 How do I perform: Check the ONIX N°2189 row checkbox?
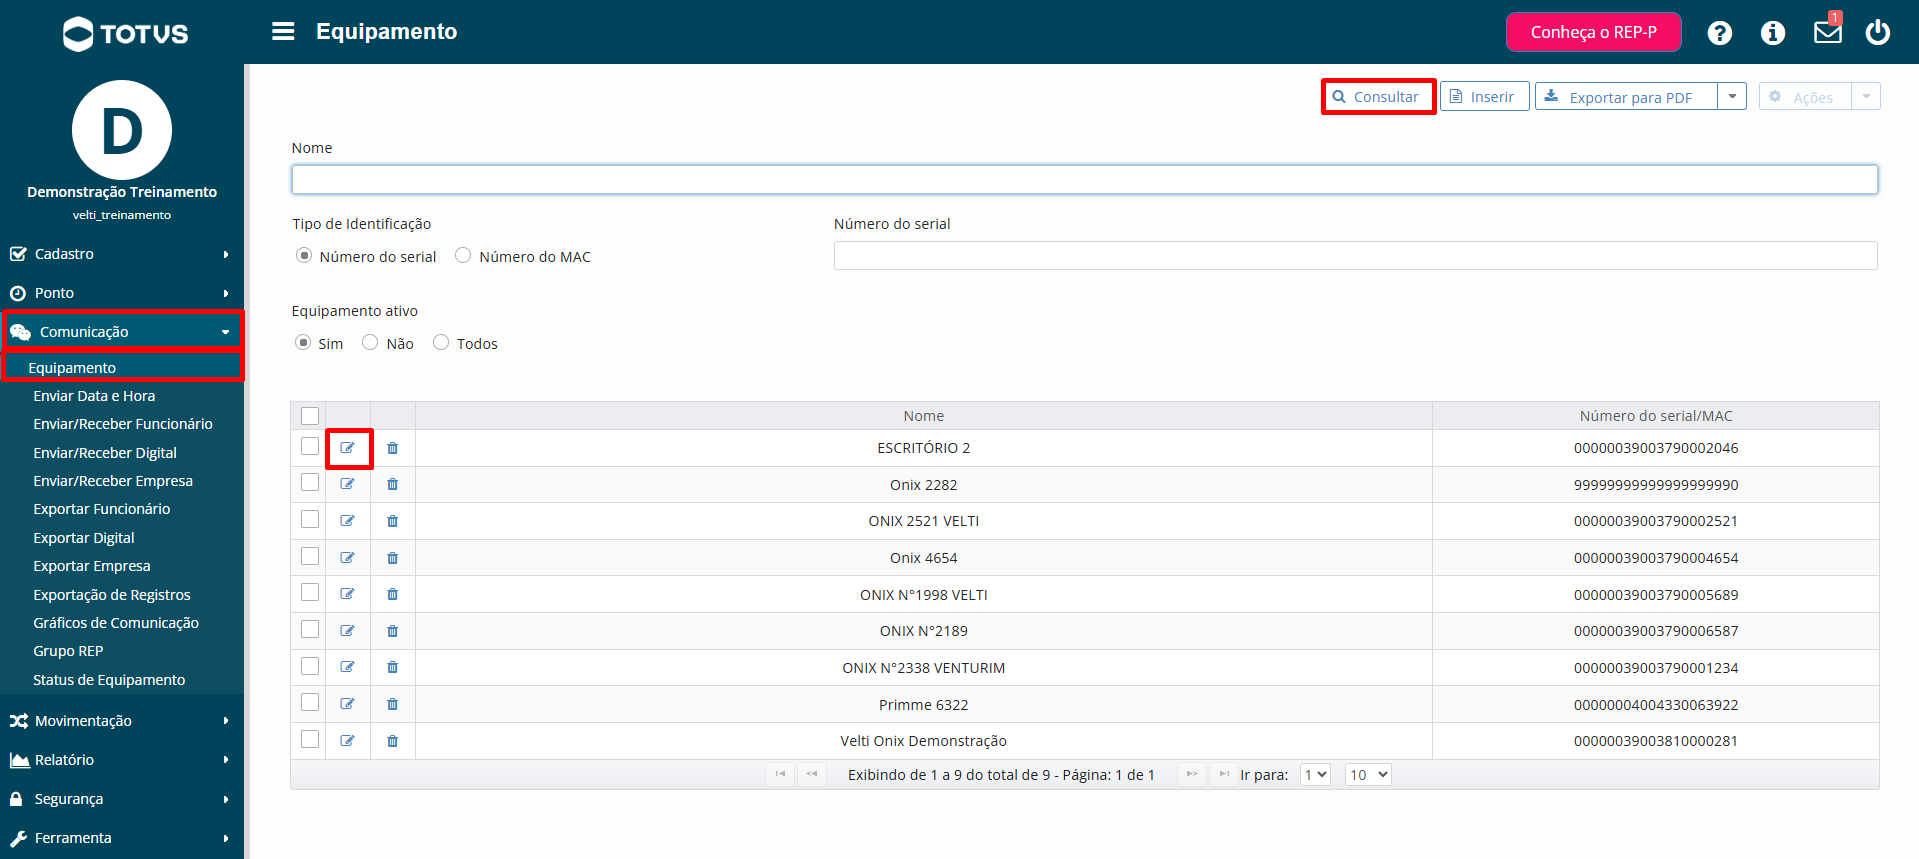coord(310,629)
